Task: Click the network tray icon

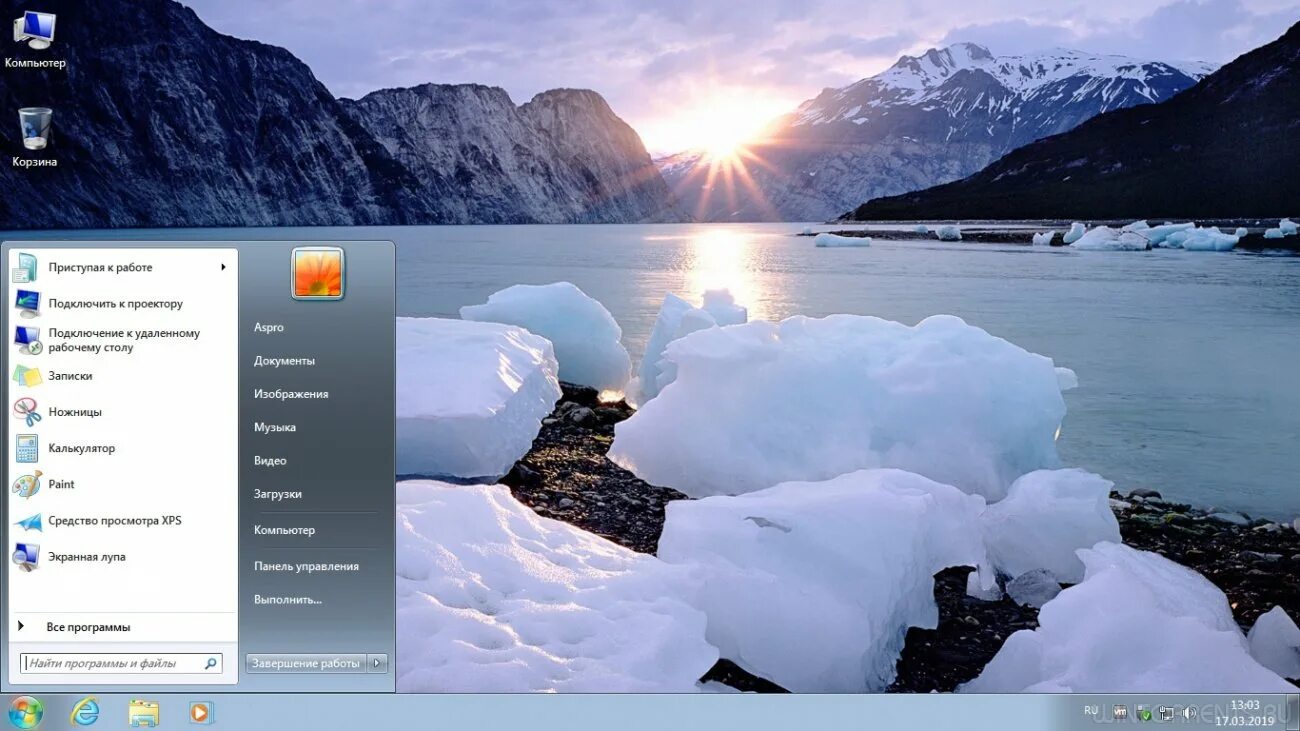Action: coord(1166,713)
